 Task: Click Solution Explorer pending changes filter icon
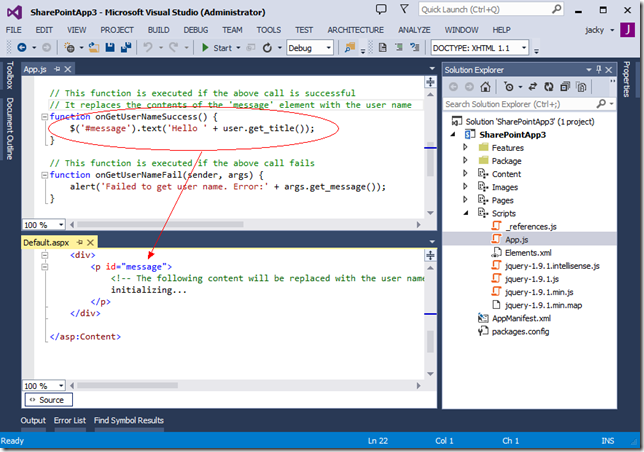tap(508, 87)
